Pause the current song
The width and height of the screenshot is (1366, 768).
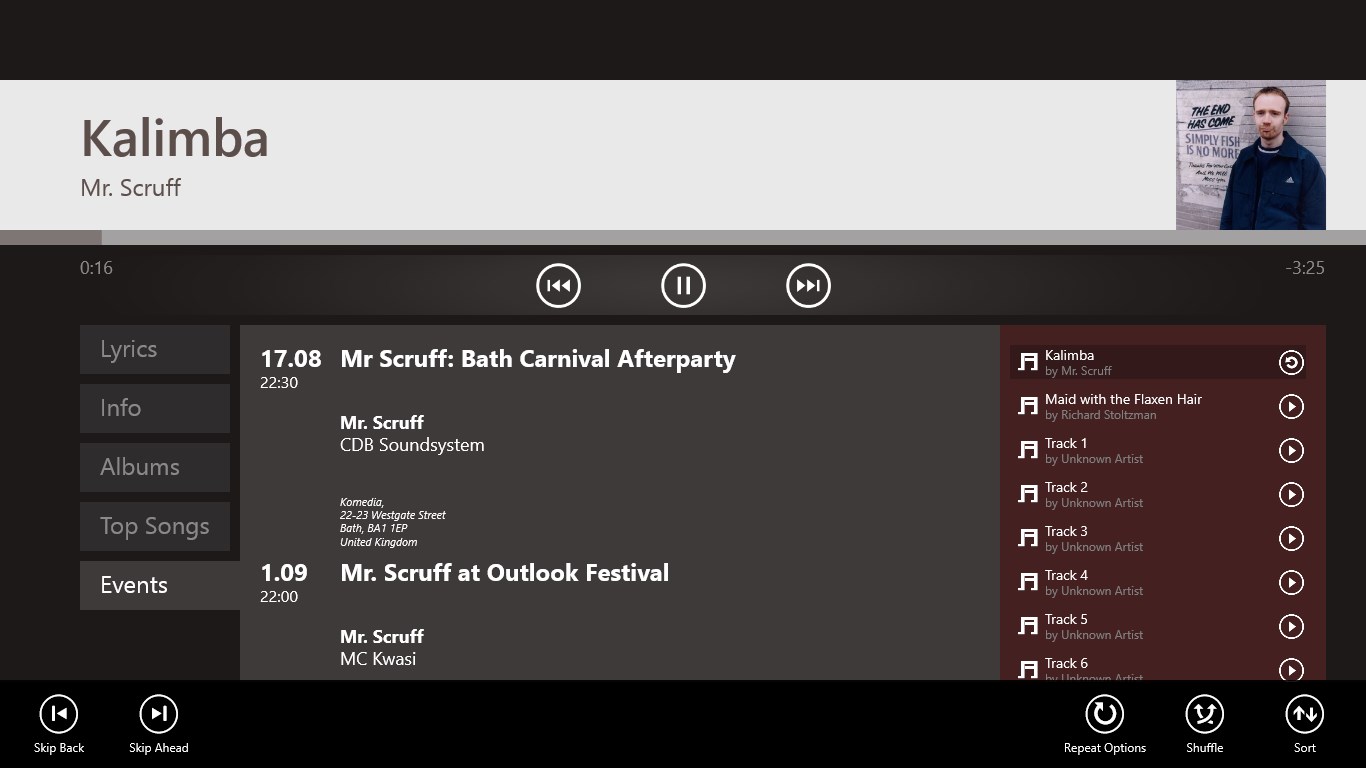[683, 286]
